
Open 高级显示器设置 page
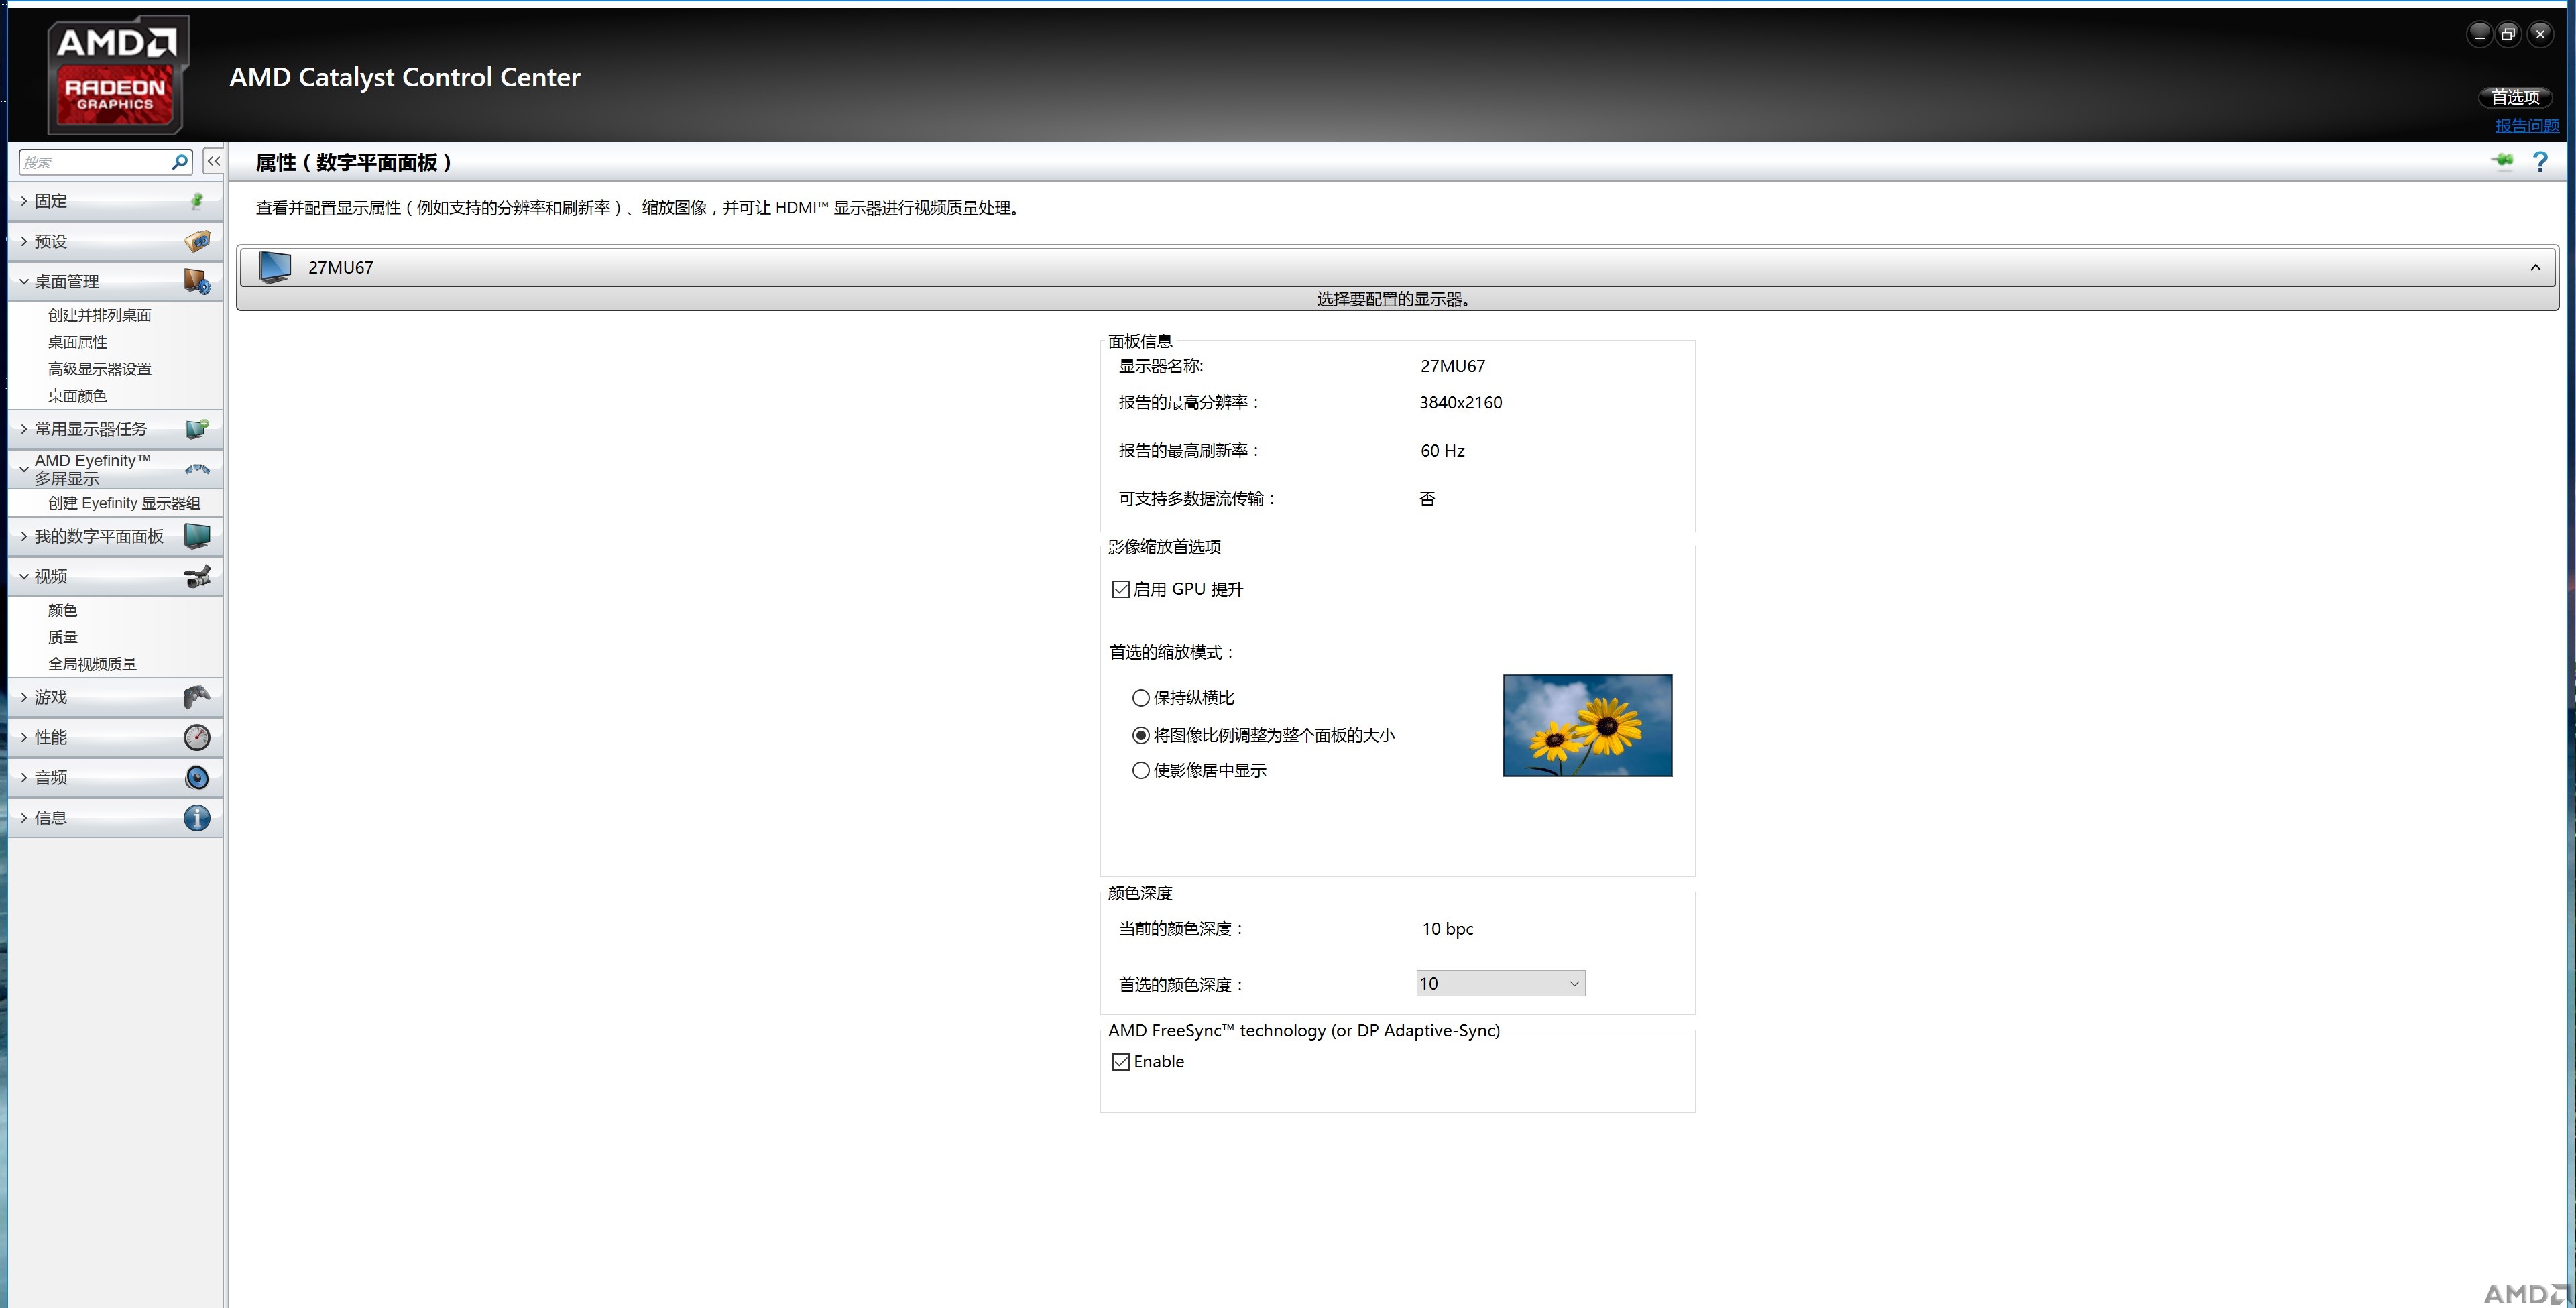tap(100, 369)
